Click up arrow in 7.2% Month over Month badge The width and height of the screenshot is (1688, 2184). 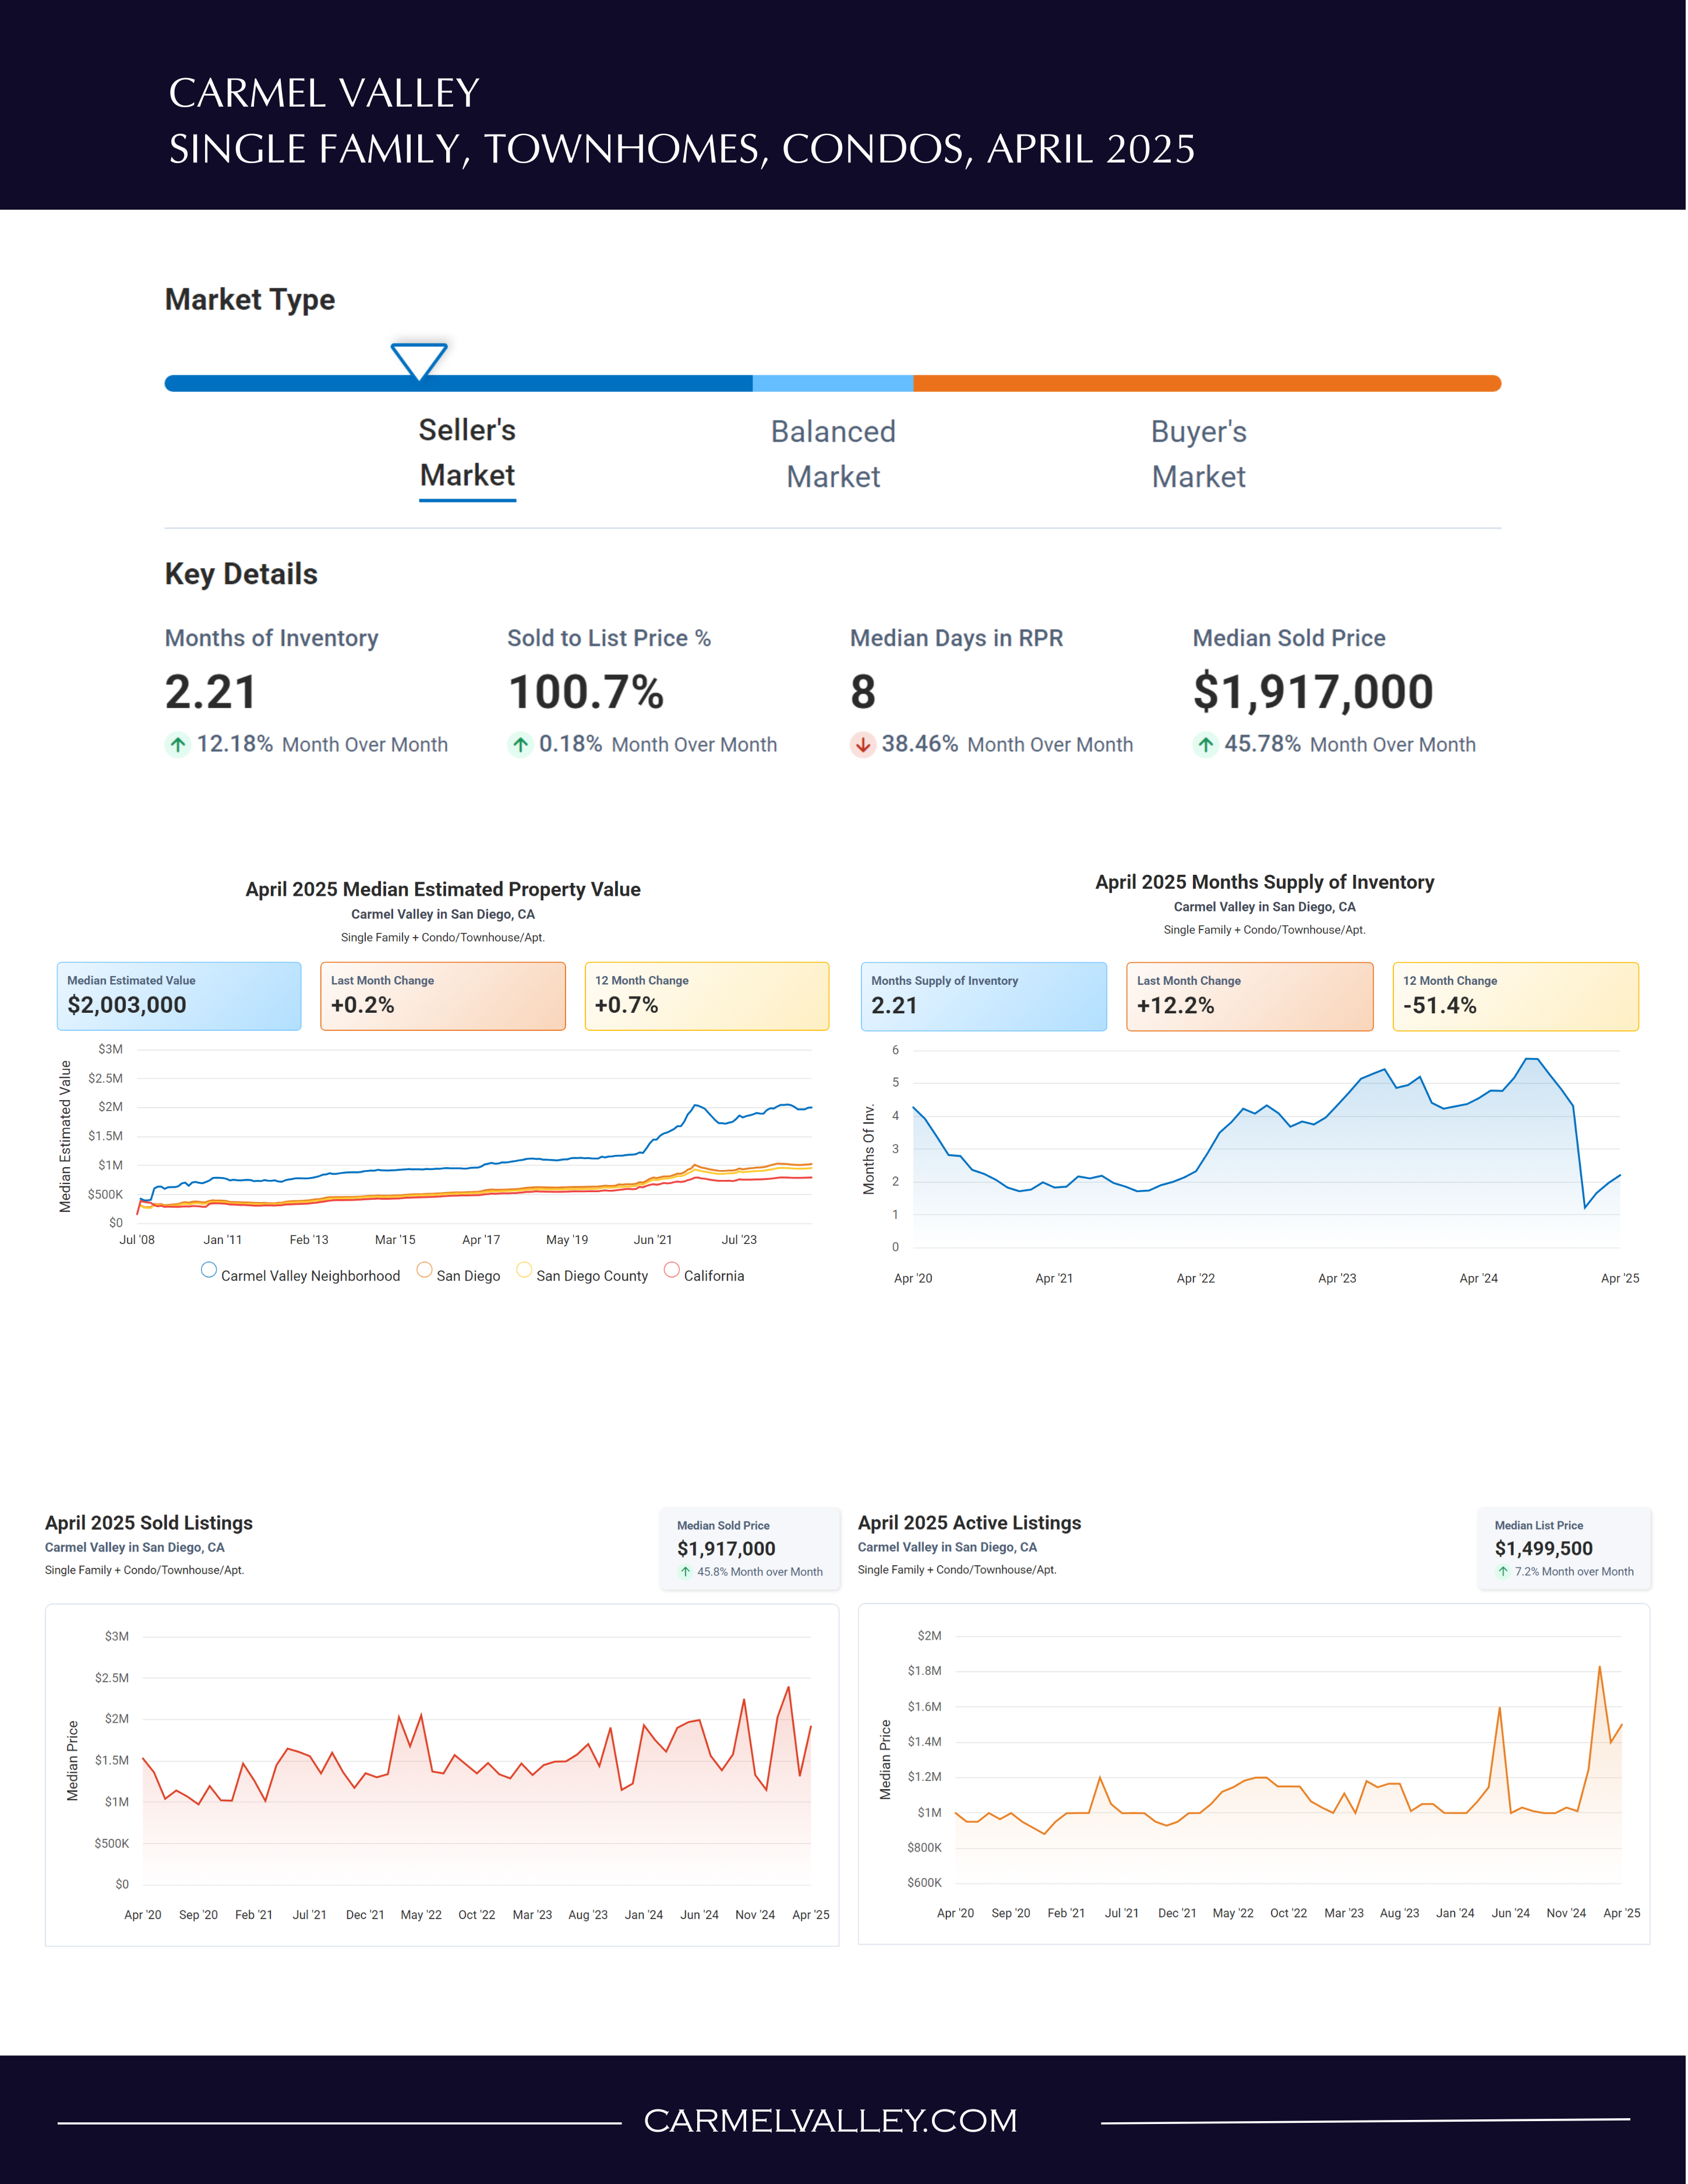[1503, 1572]
